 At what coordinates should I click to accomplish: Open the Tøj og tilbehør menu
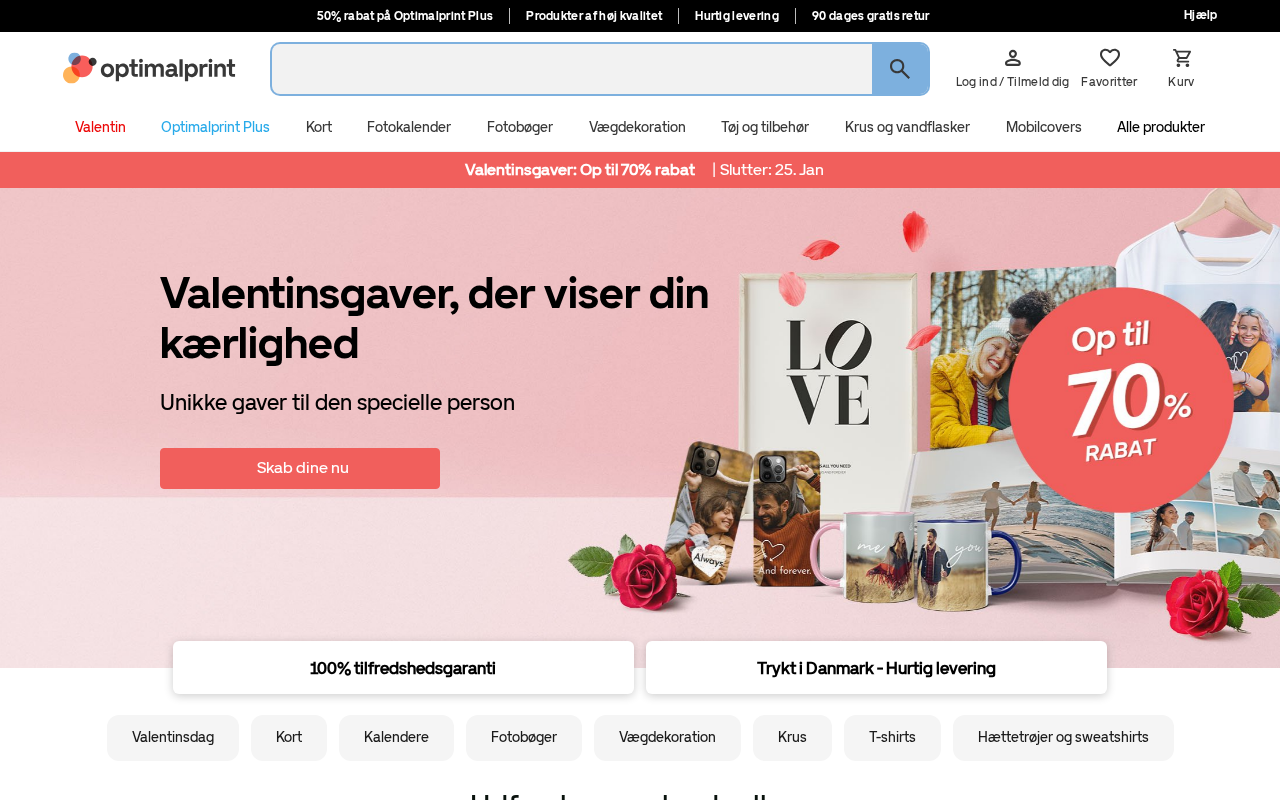pos(765,127)
